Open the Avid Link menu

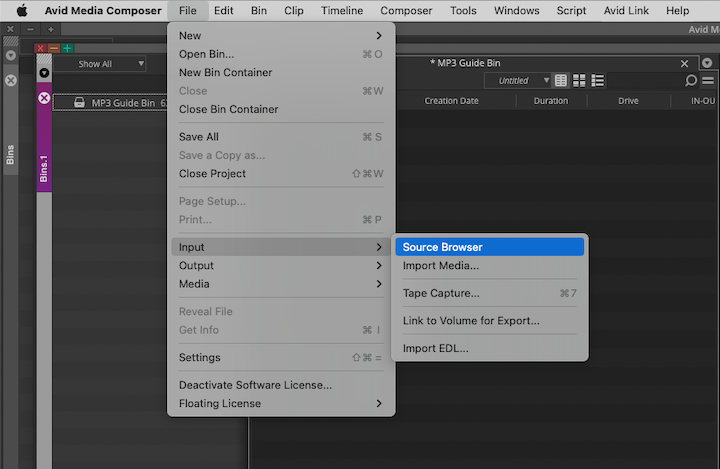point(626,10)
